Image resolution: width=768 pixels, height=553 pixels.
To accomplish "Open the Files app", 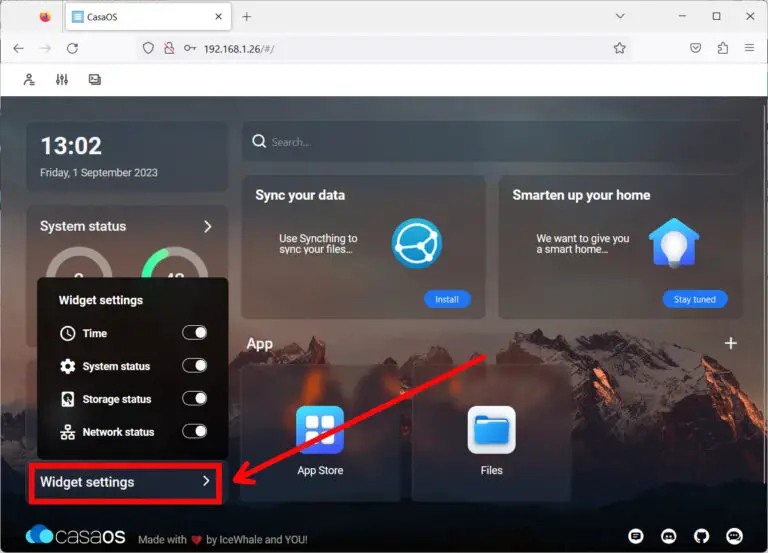I will click(x=491, y=431).
